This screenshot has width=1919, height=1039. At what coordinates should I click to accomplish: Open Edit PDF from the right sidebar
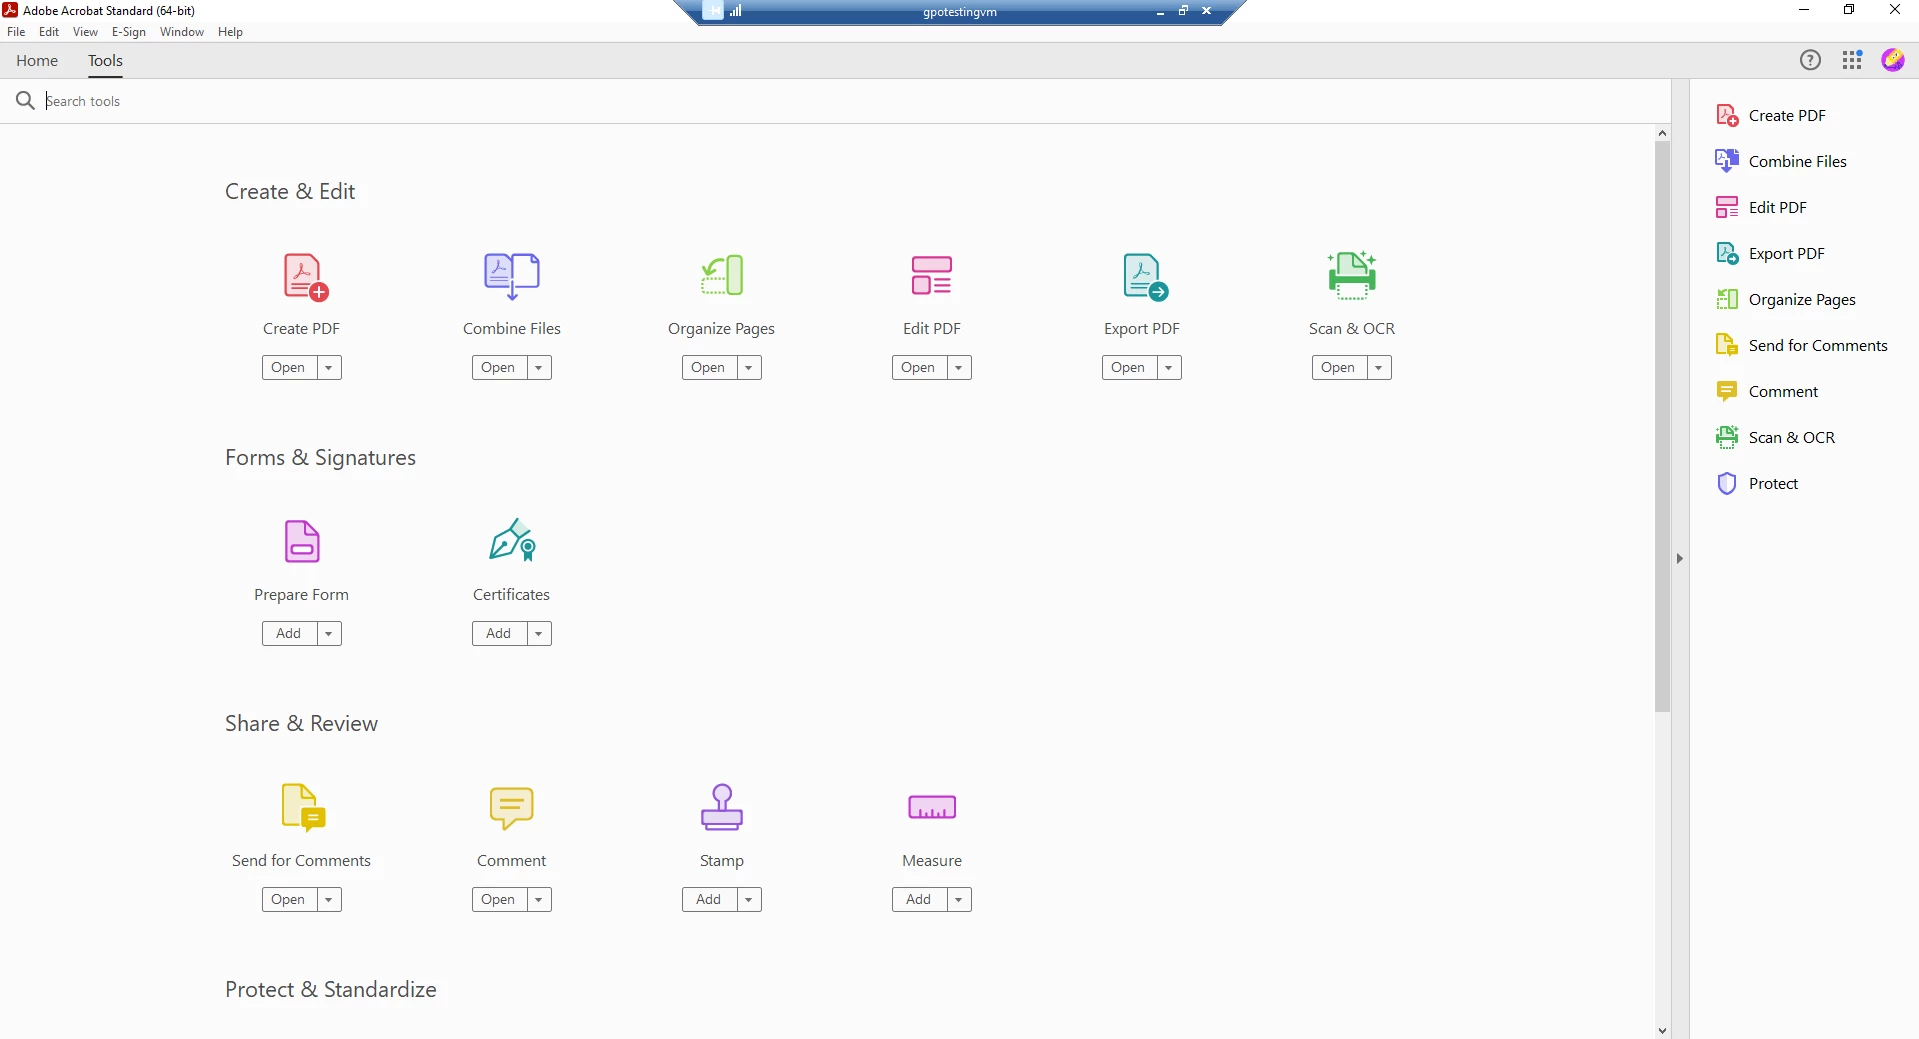tap(1761, 208)
